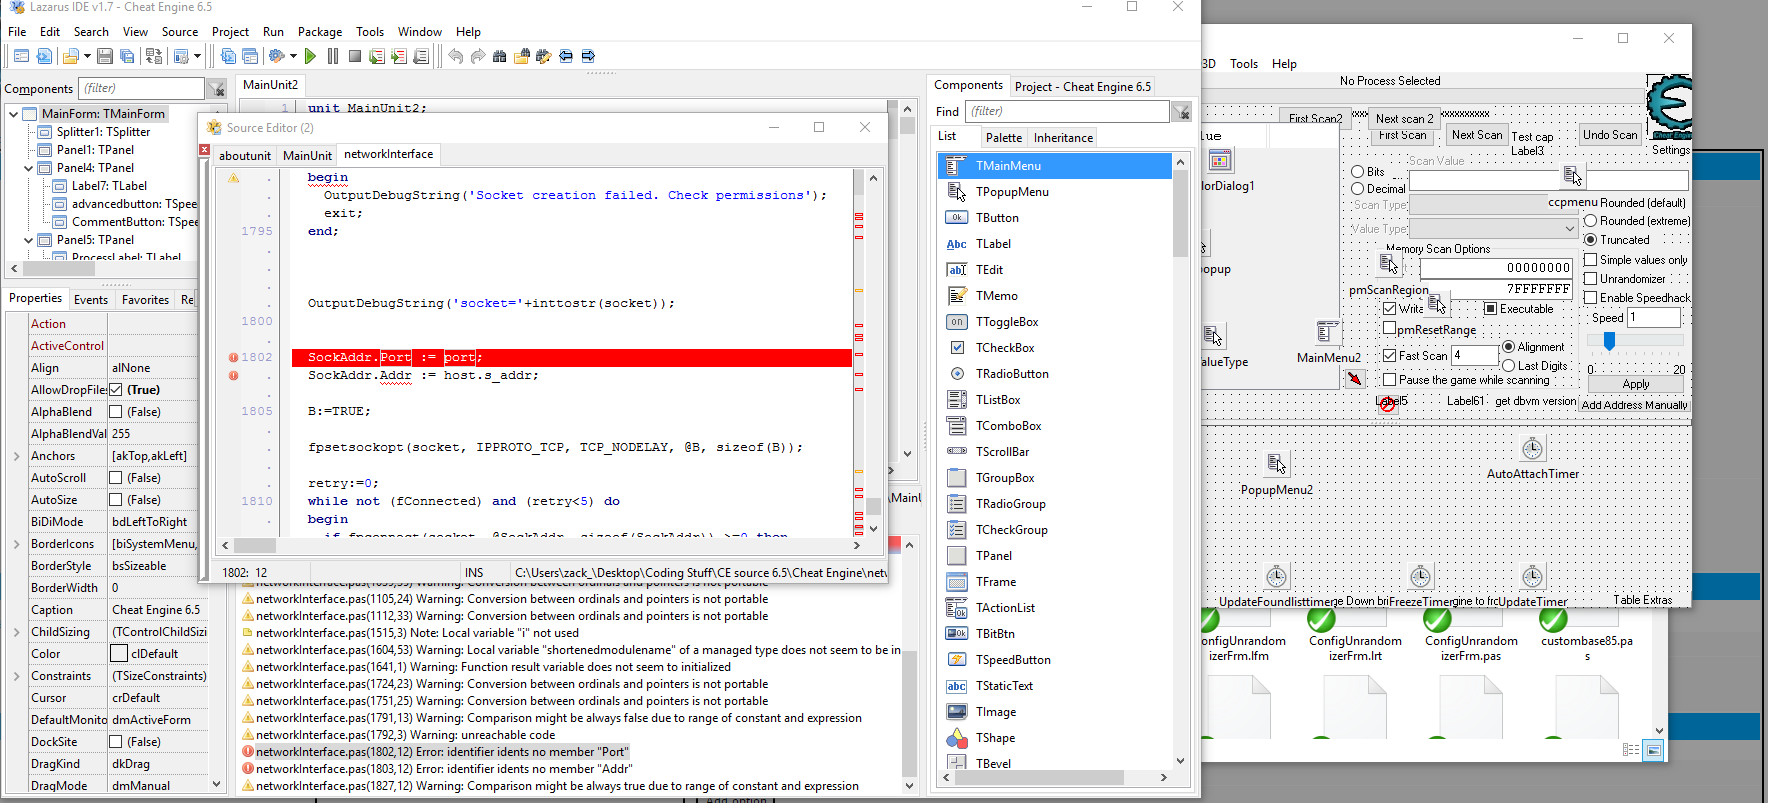Click the Stop program icon

[x=355, y=56]
